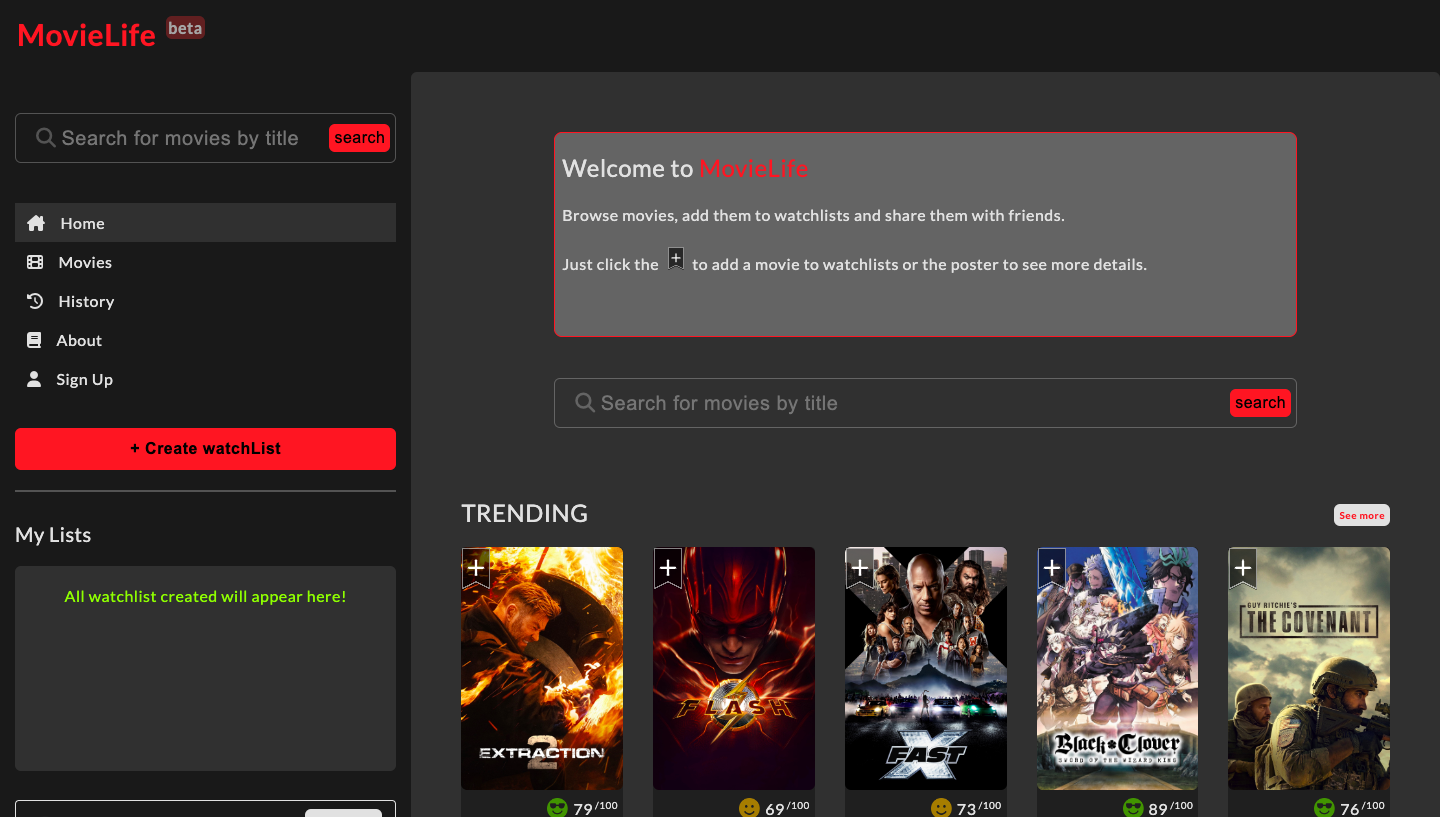Click the main red search button

[1260, 403]
